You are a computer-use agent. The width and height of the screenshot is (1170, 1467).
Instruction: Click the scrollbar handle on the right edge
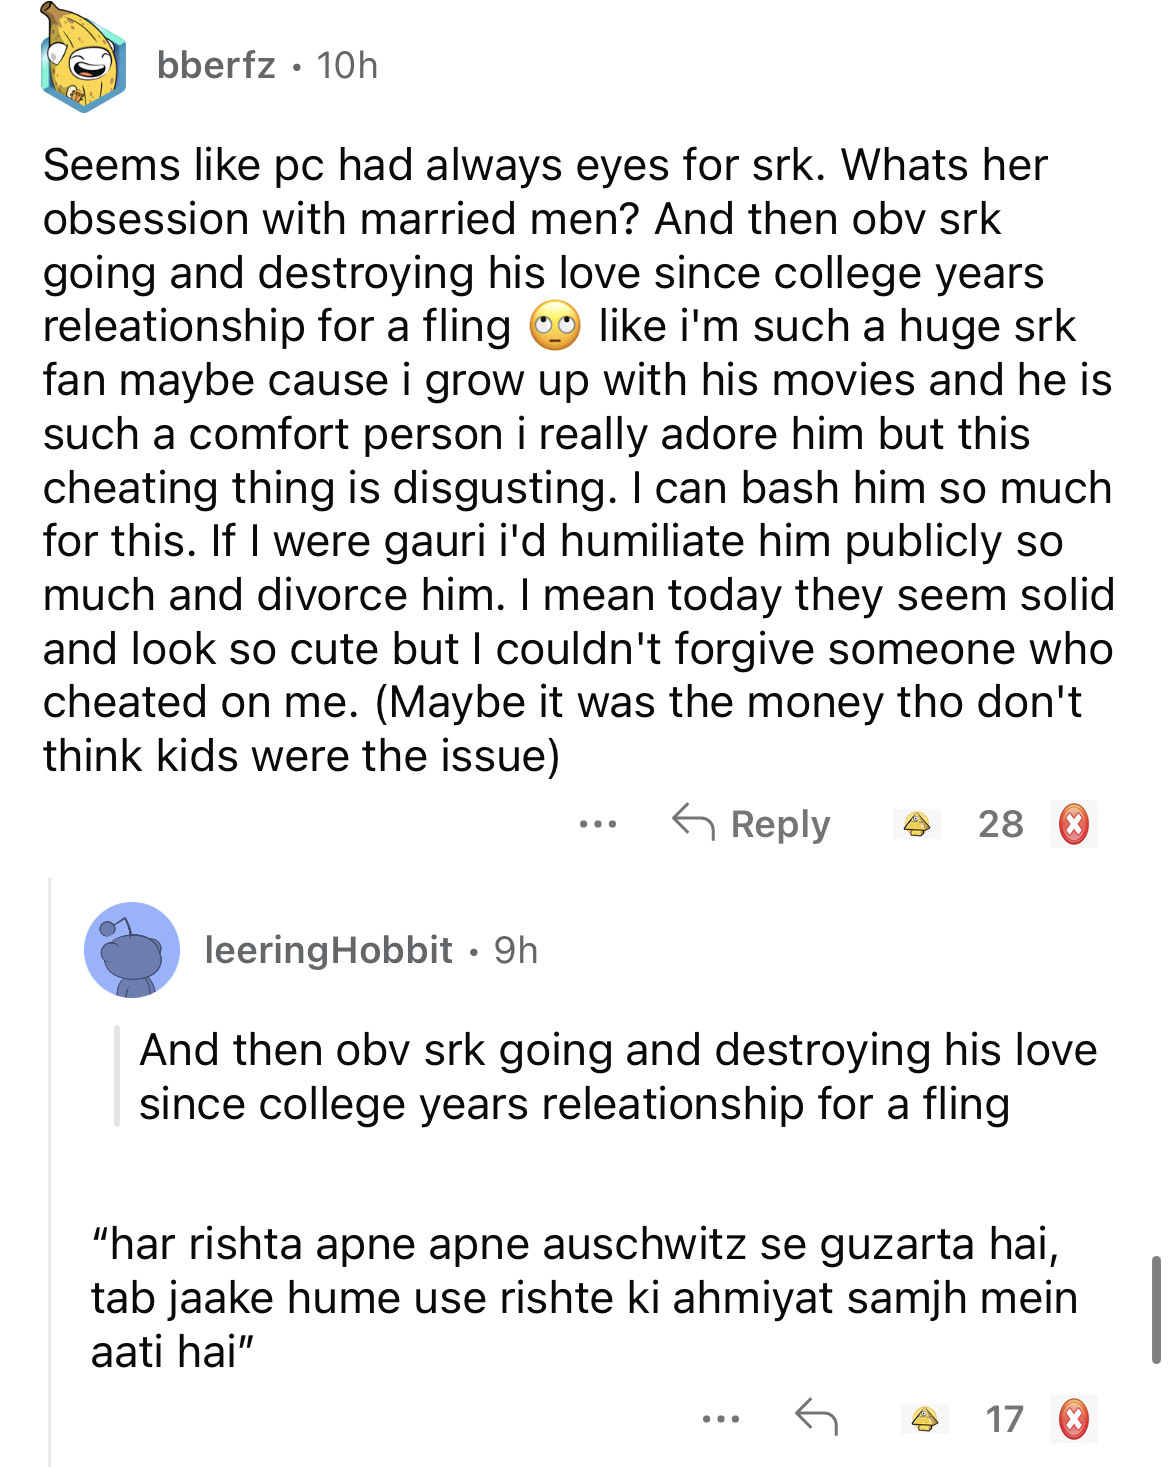pos(1155,1310)
